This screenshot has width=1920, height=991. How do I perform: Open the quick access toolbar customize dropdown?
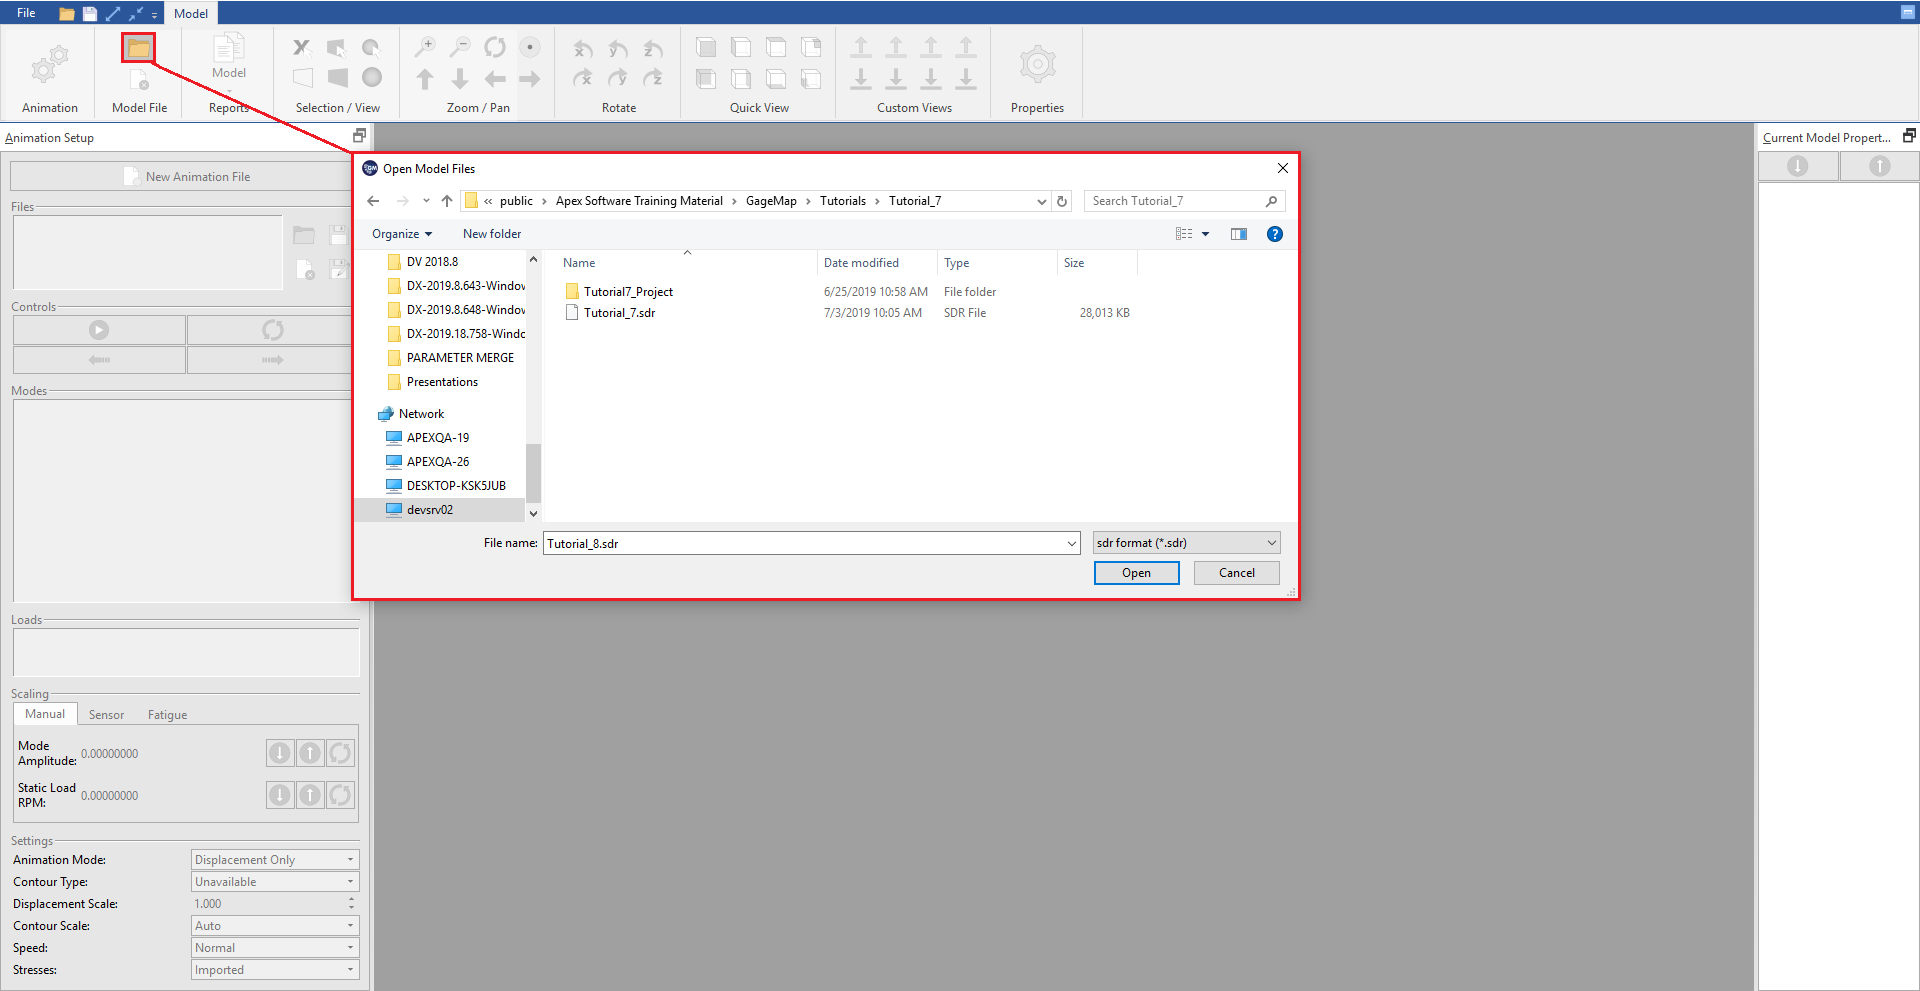click(154, 15)
